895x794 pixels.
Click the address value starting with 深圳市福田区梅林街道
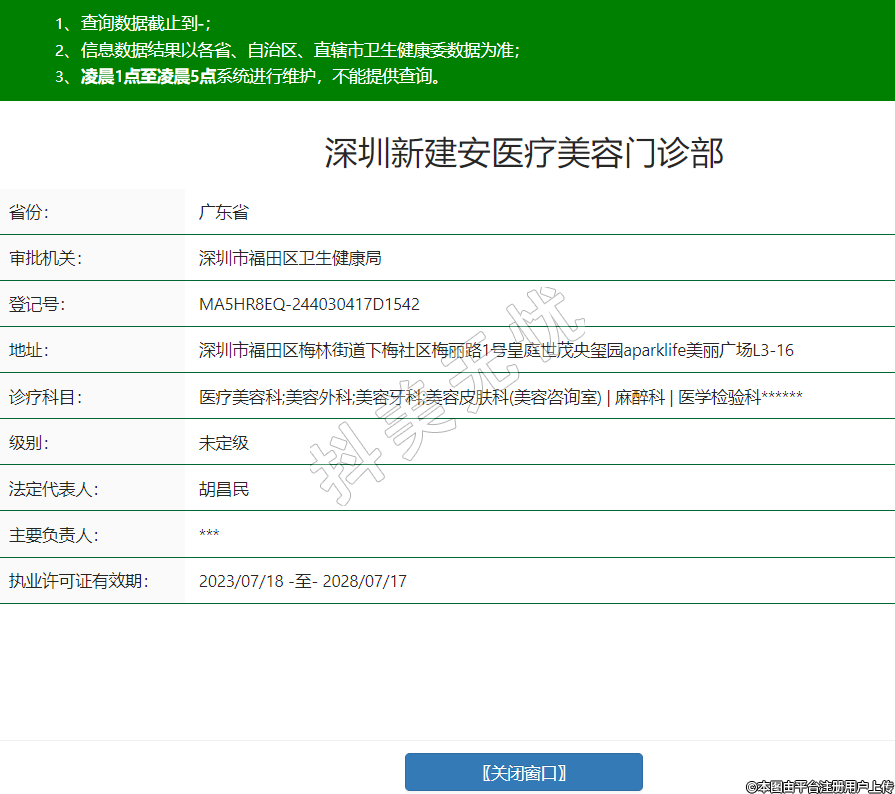coord(496,350)
